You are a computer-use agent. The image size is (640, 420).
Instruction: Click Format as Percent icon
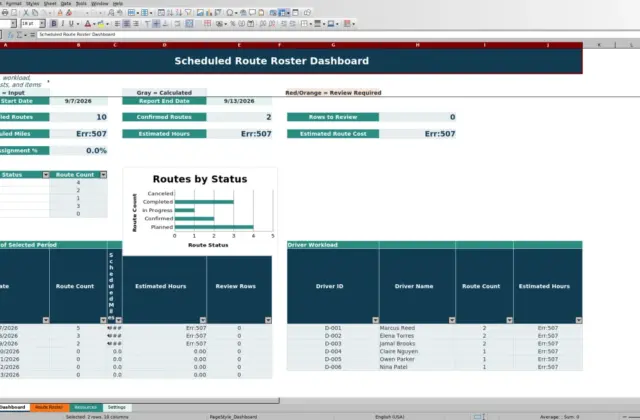pos(233,24)
